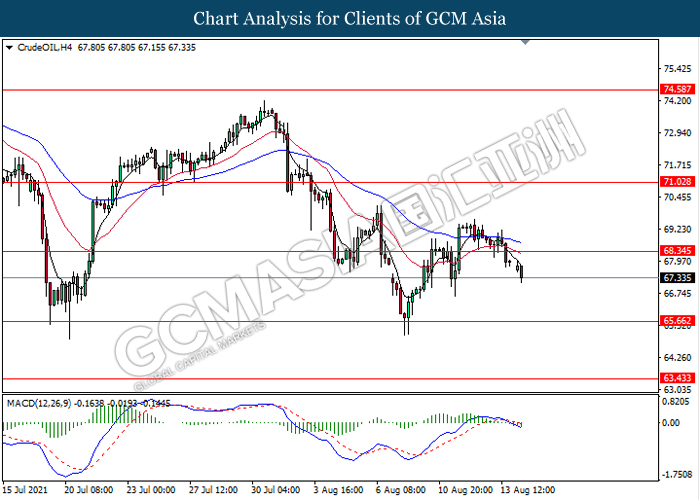Select the 65.662 support price label

(x=677, y=321)
